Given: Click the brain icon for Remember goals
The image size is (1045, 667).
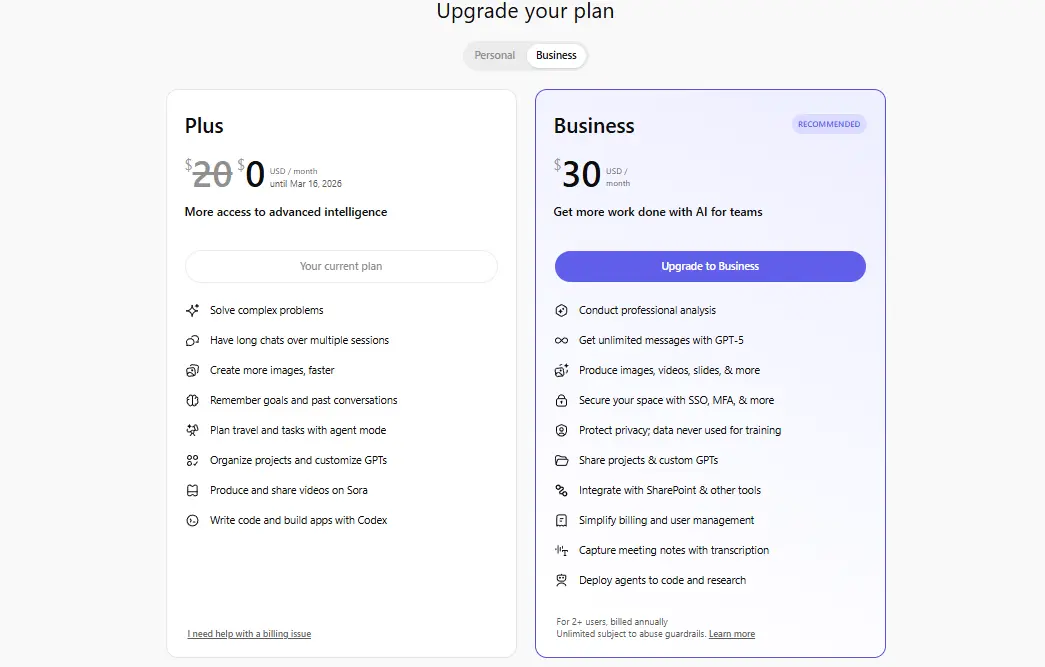Looking at the screenshot, I should tap(193, 400).
